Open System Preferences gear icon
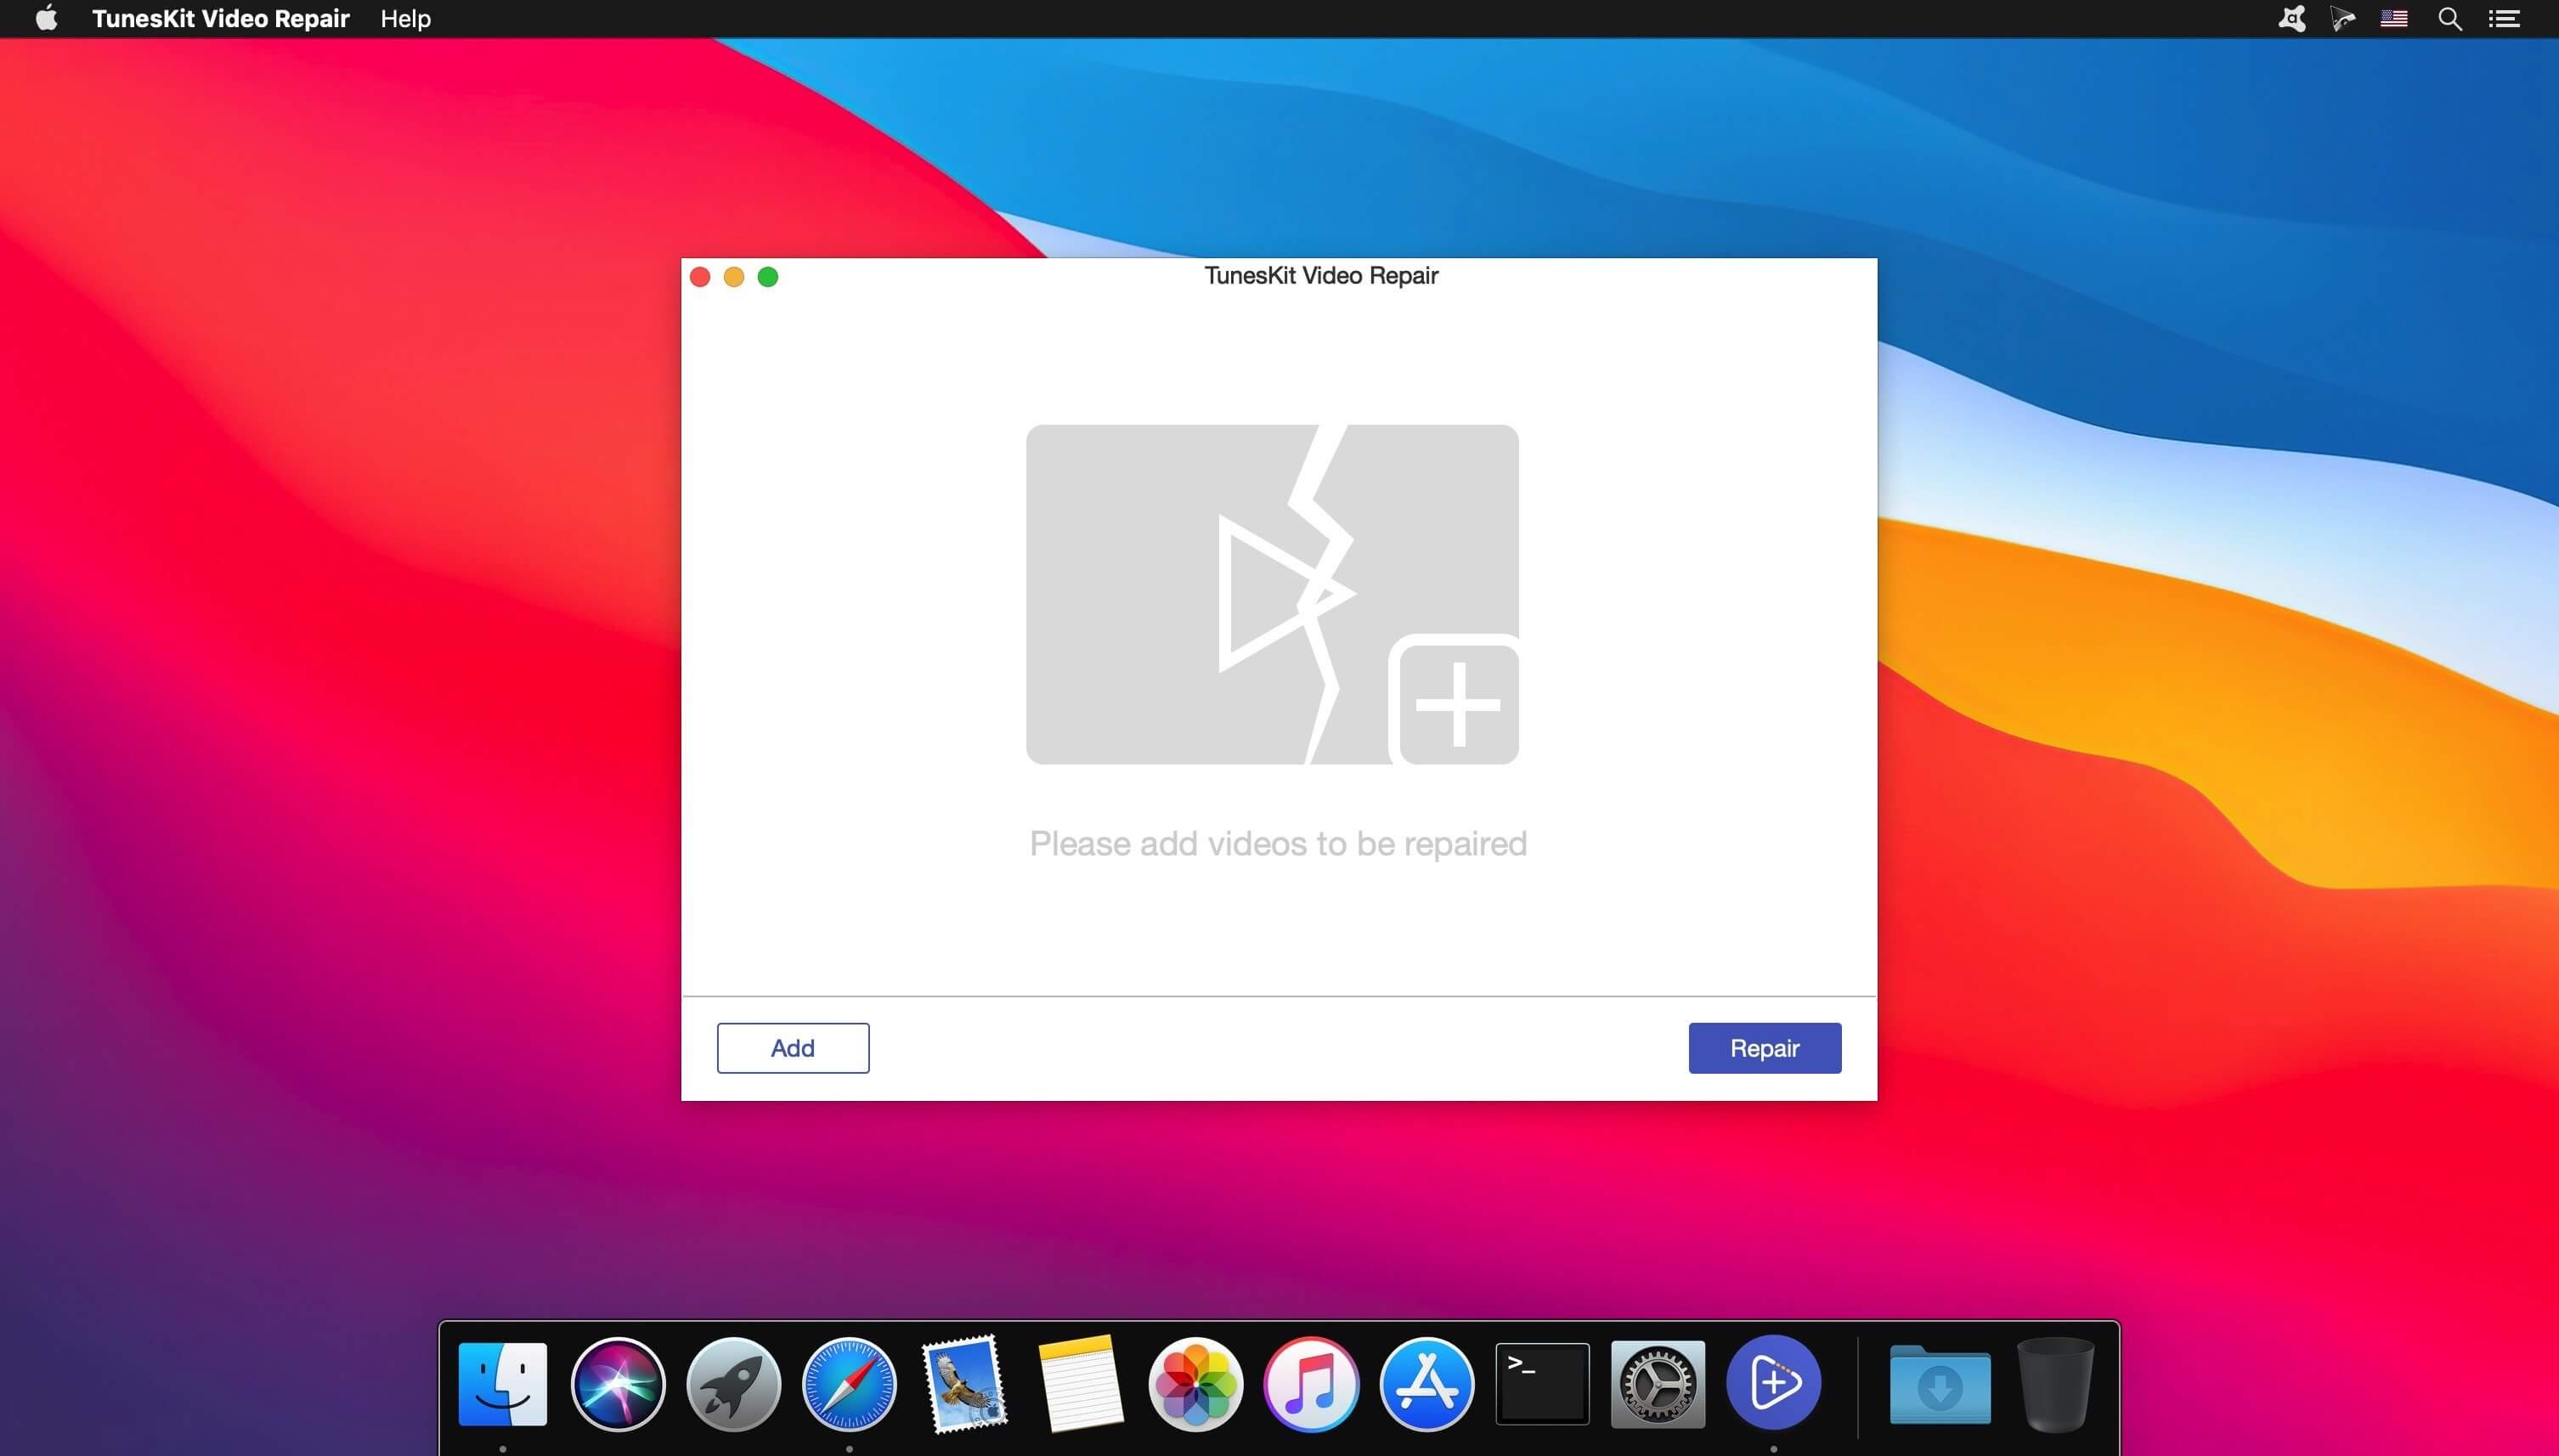The image size is (2559, 1456). pyautogui.click(x=1657, y=1383)
